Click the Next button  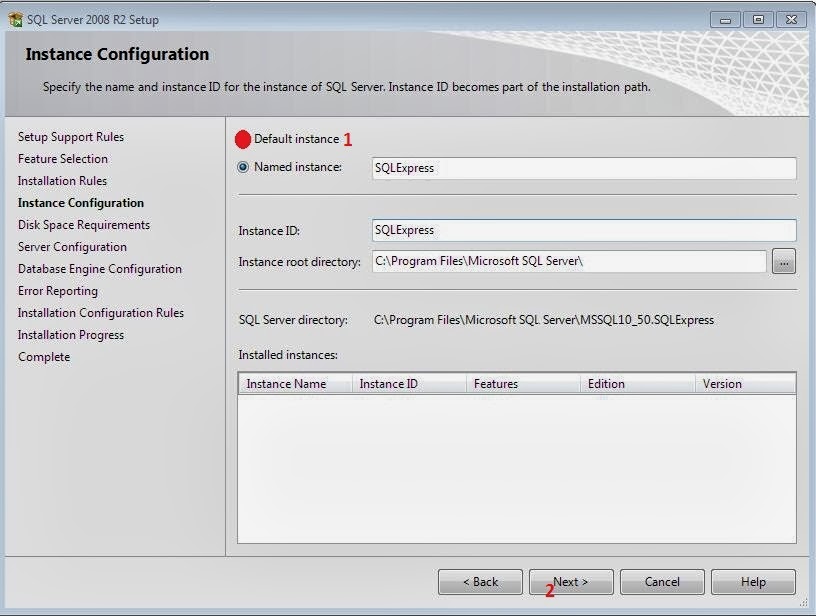point(571,582)
